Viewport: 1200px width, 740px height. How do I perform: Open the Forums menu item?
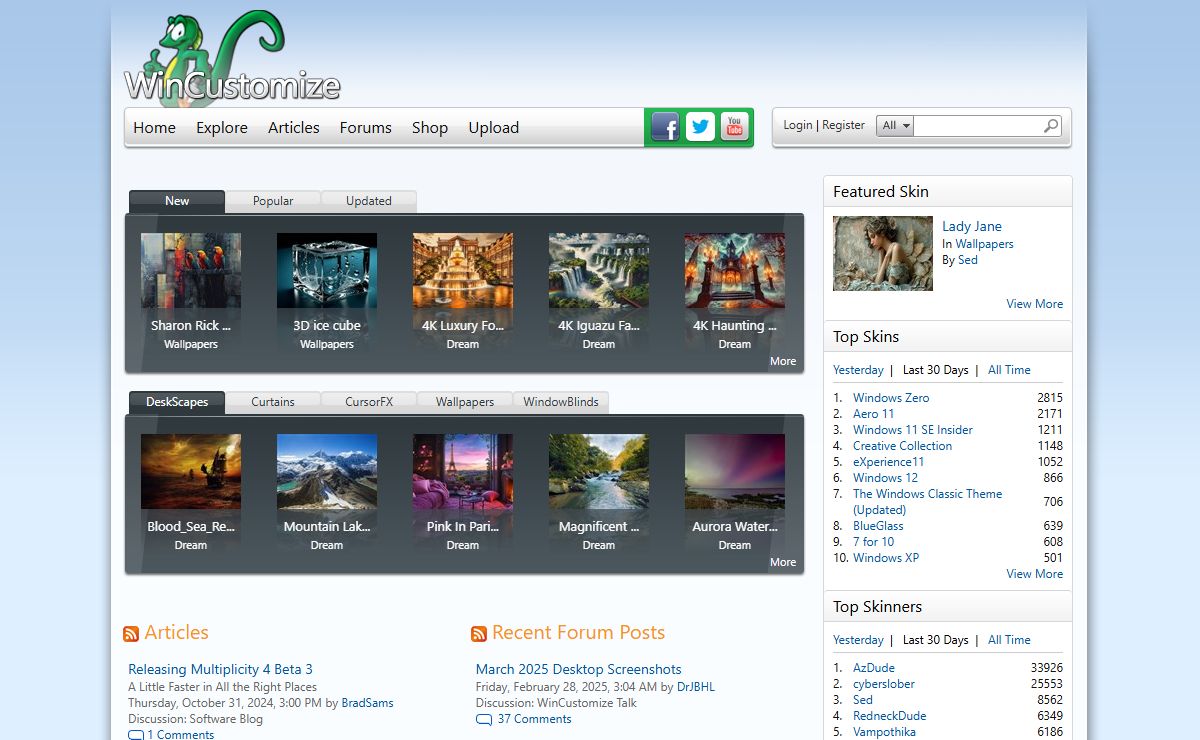[366, 128]
